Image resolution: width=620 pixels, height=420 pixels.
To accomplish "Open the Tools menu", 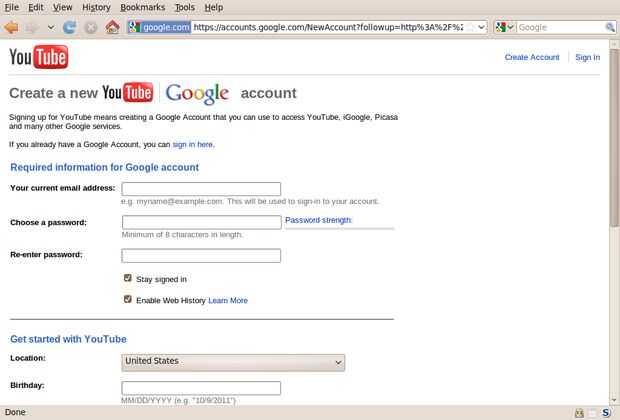I will [185, 7].
